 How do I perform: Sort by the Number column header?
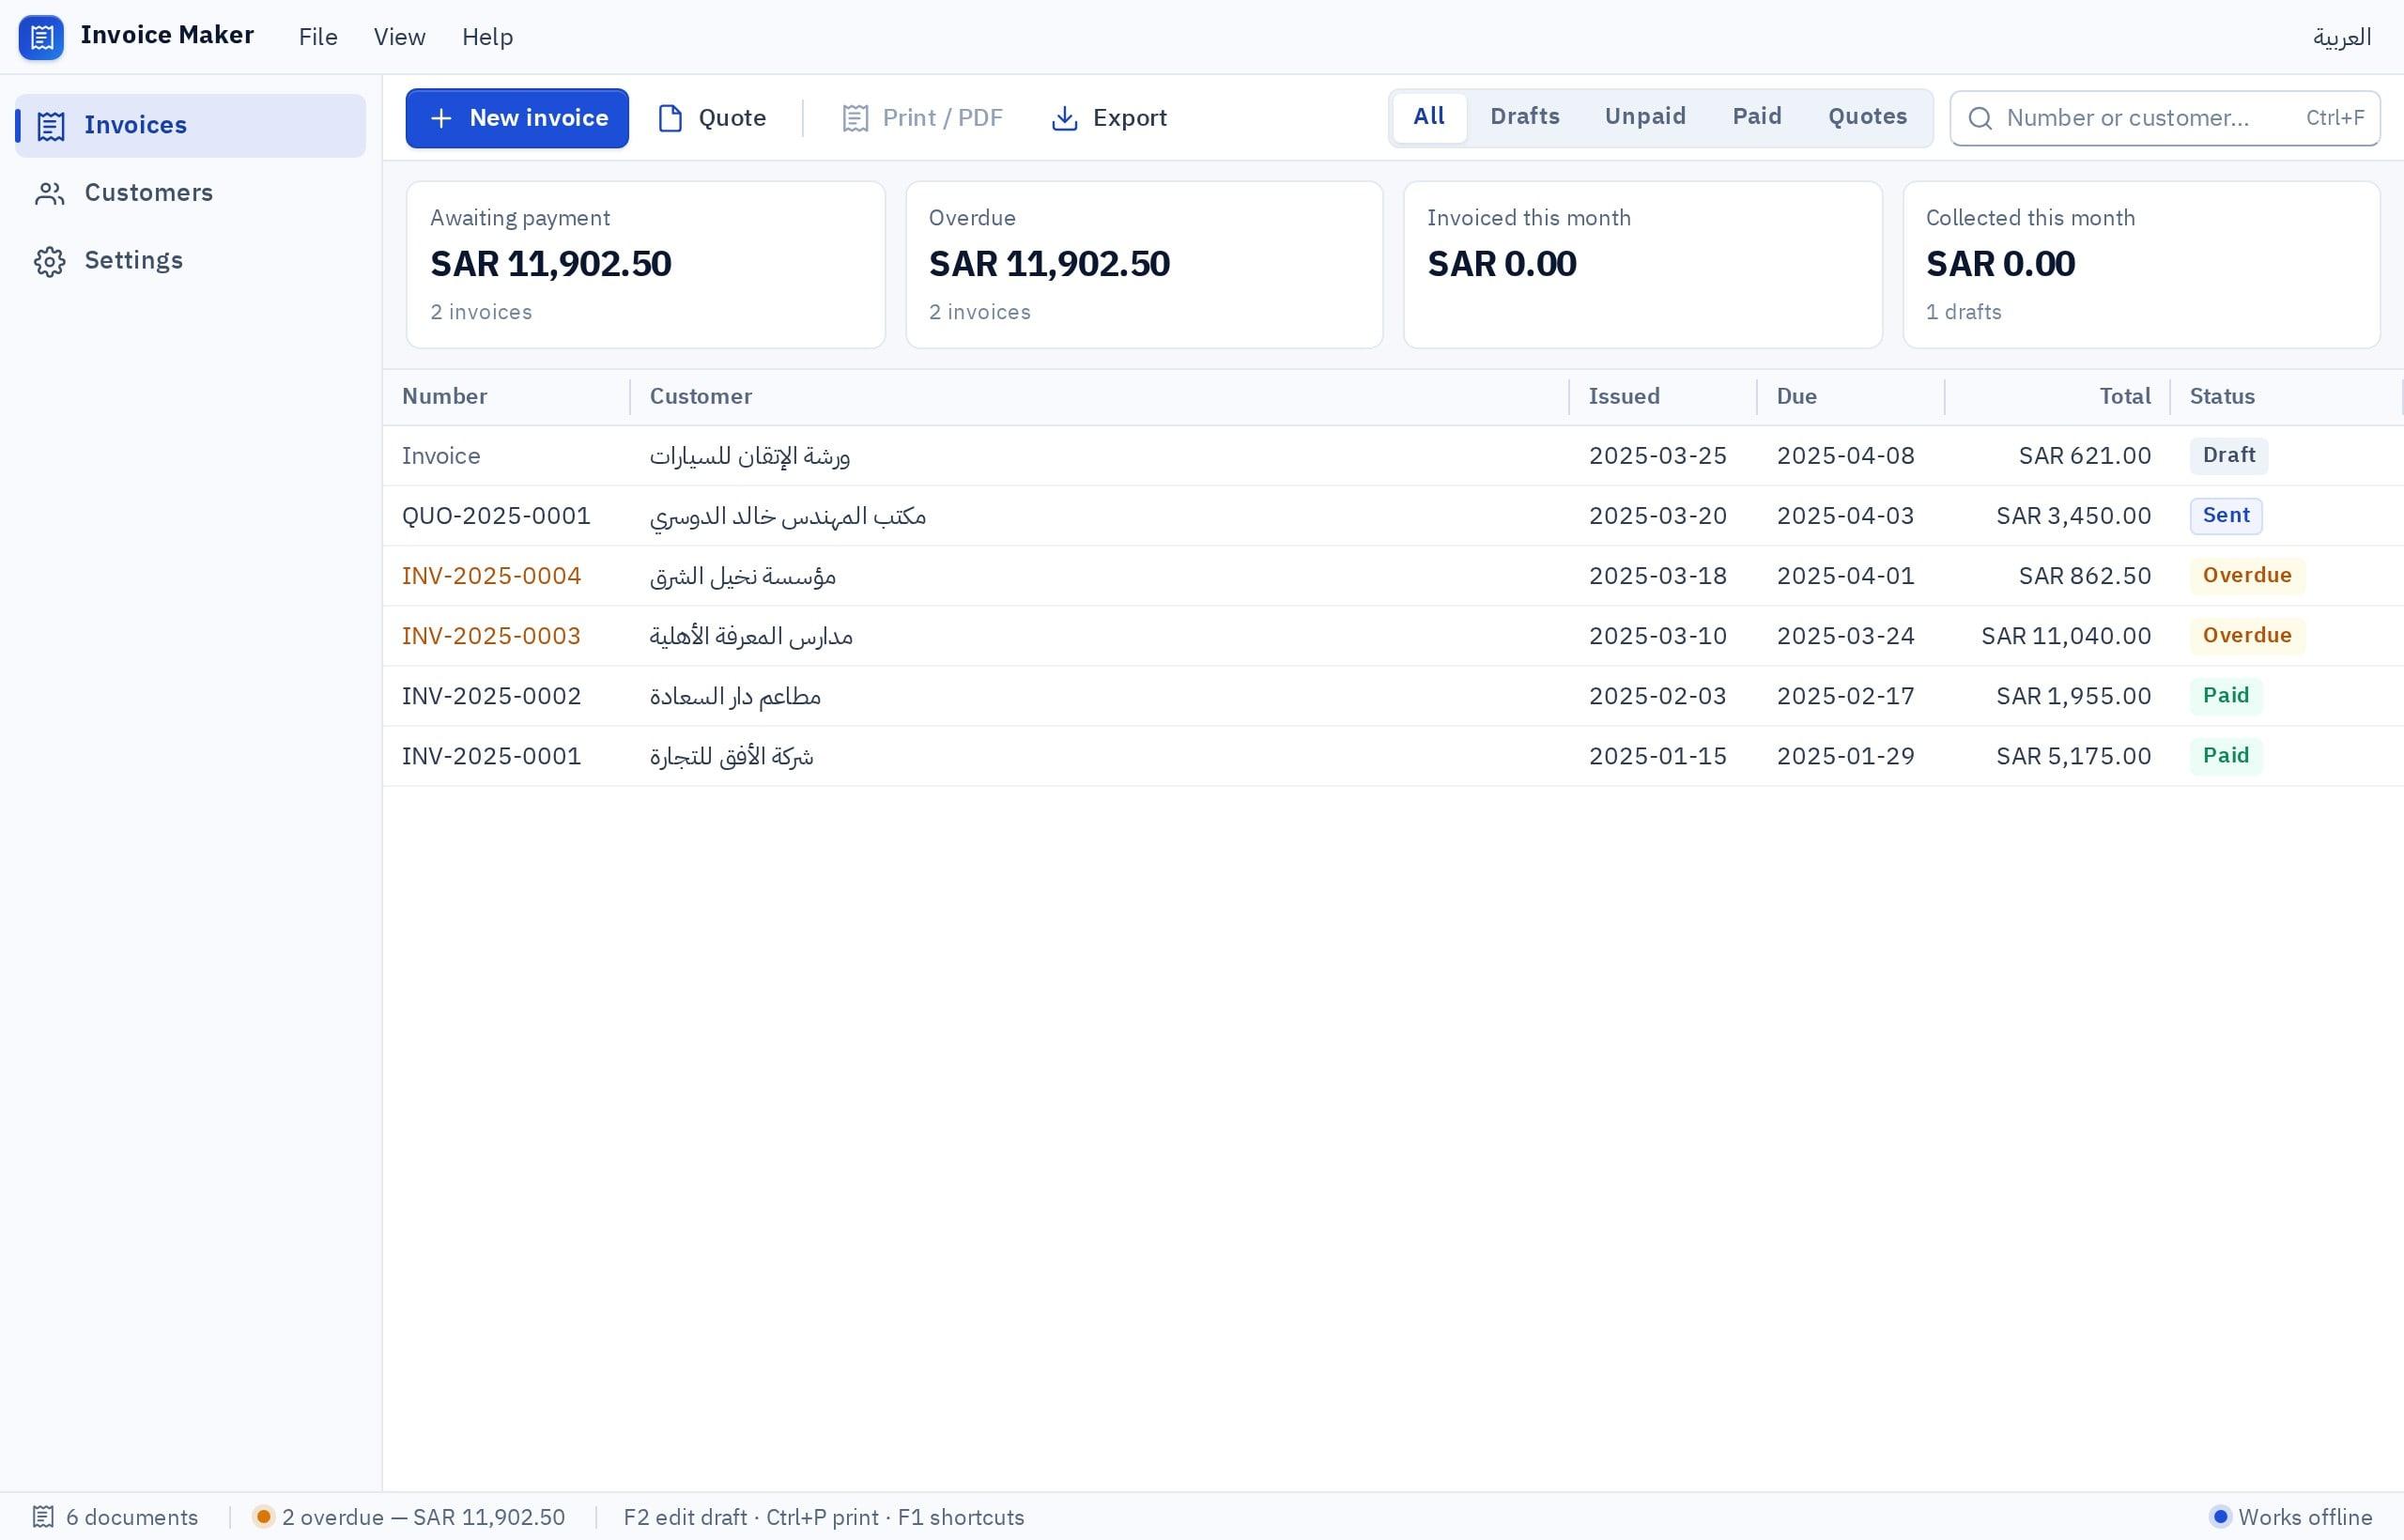[506, 397]
